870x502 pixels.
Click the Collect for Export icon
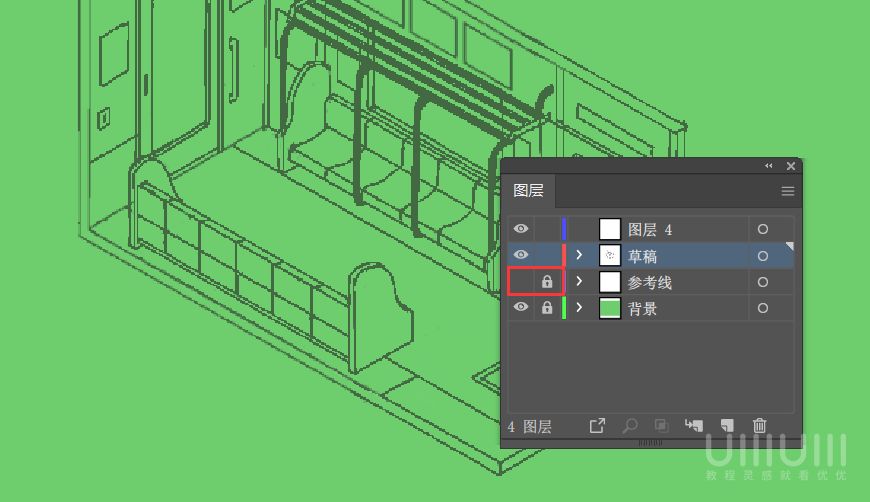tap(597, 426)
